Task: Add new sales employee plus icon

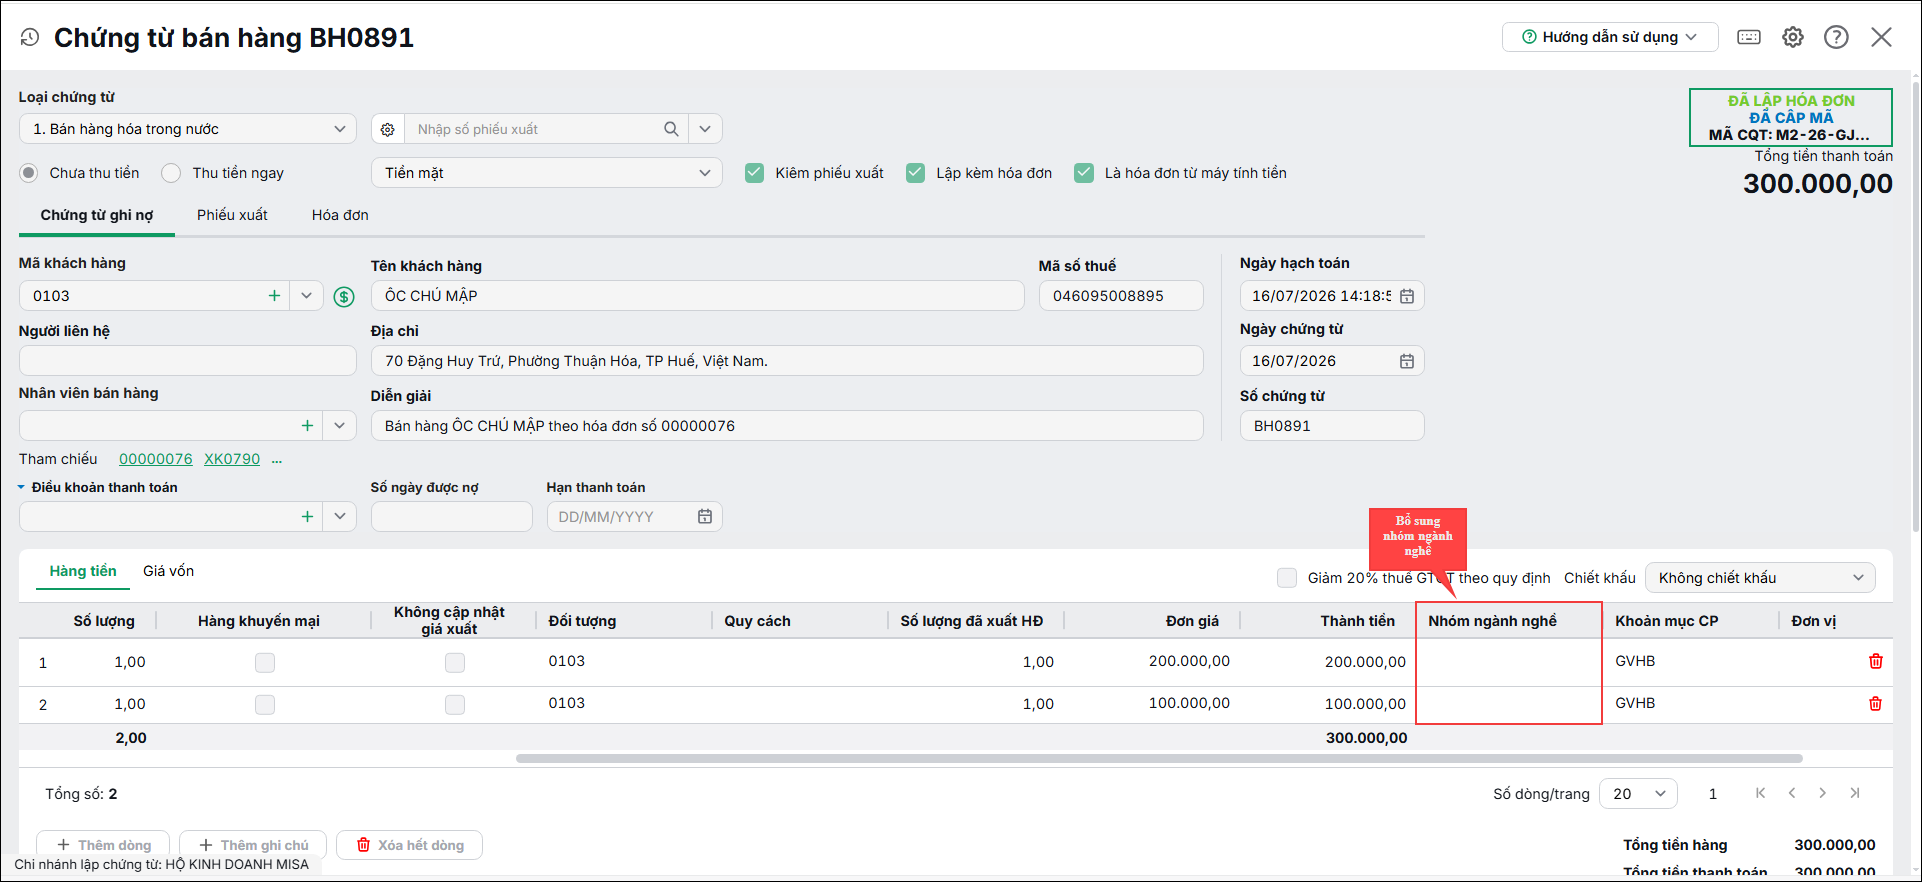Action: (x=307, y=426)
